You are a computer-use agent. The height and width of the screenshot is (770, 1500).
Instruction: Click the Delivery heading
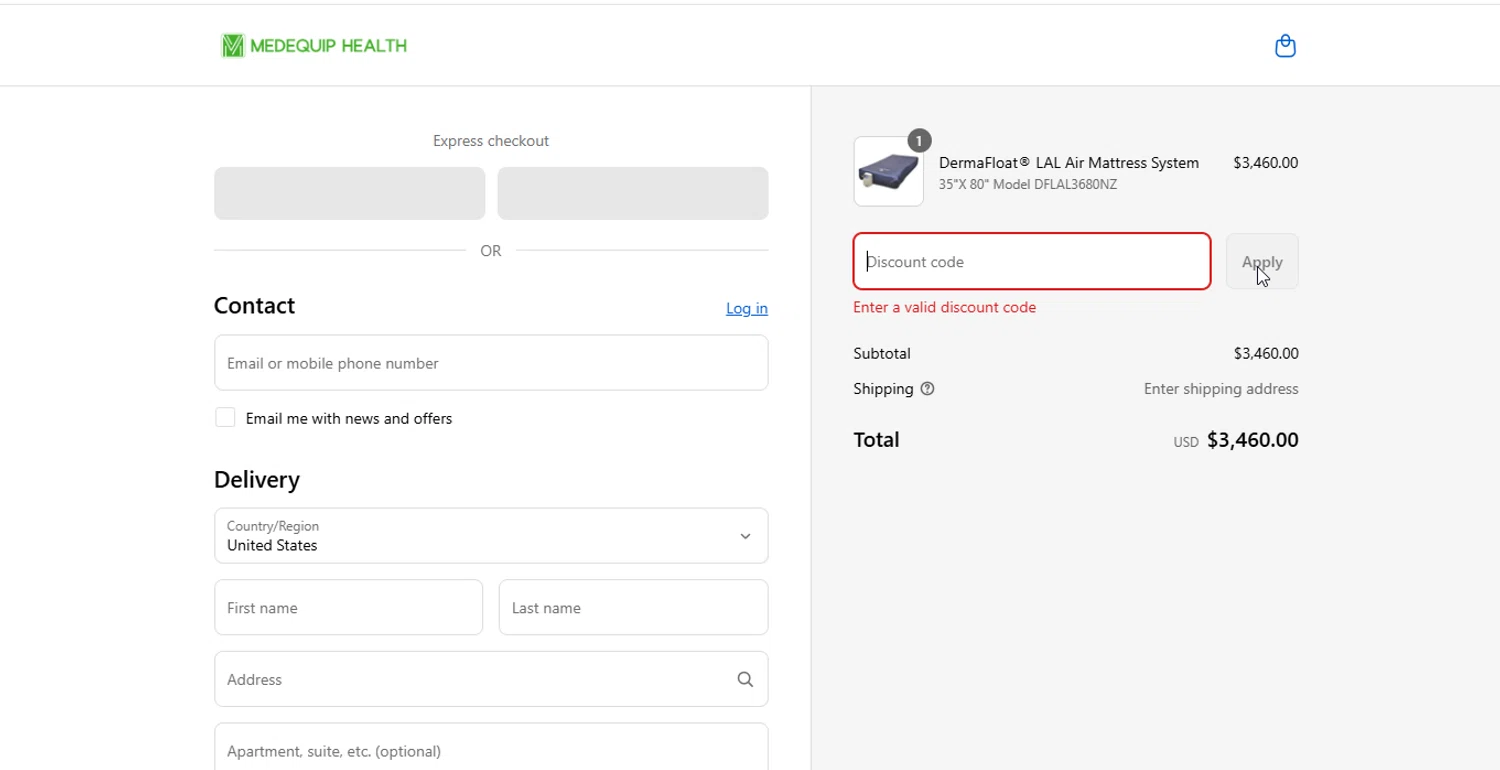[x=257, y=479]
